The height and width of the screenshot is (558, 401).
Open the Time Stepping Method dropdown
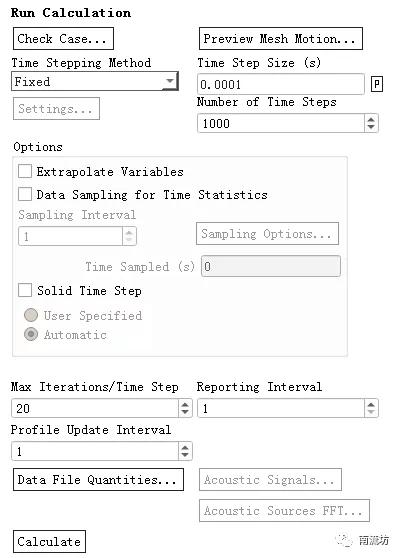click(95, 81)
